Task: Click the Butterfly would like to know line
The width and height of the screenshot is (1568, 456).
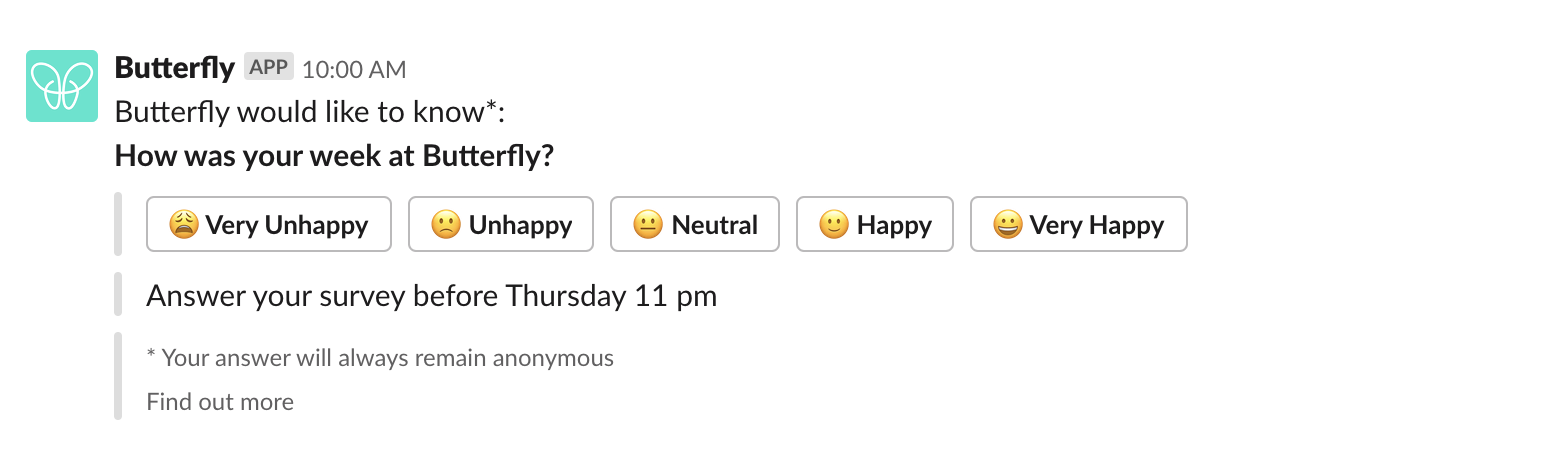Action: point(310,112)
